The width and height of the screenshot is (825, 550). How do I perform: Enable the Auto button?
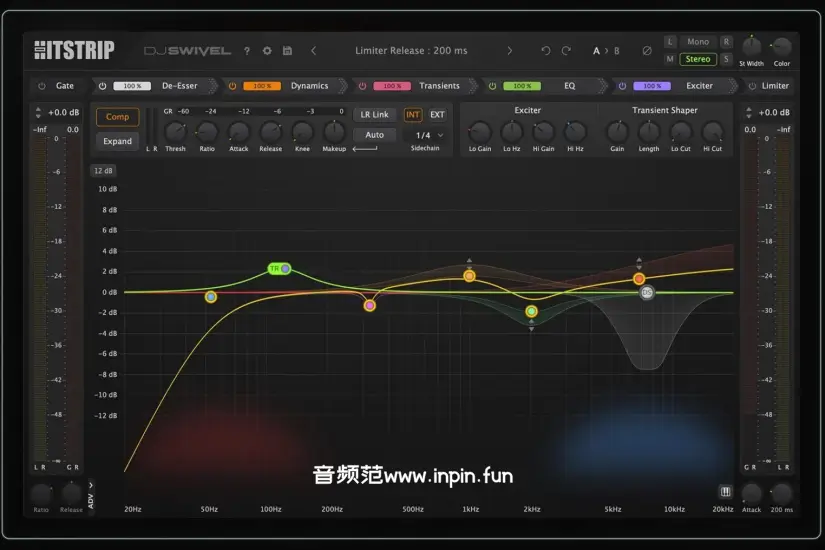click(374, 135)
